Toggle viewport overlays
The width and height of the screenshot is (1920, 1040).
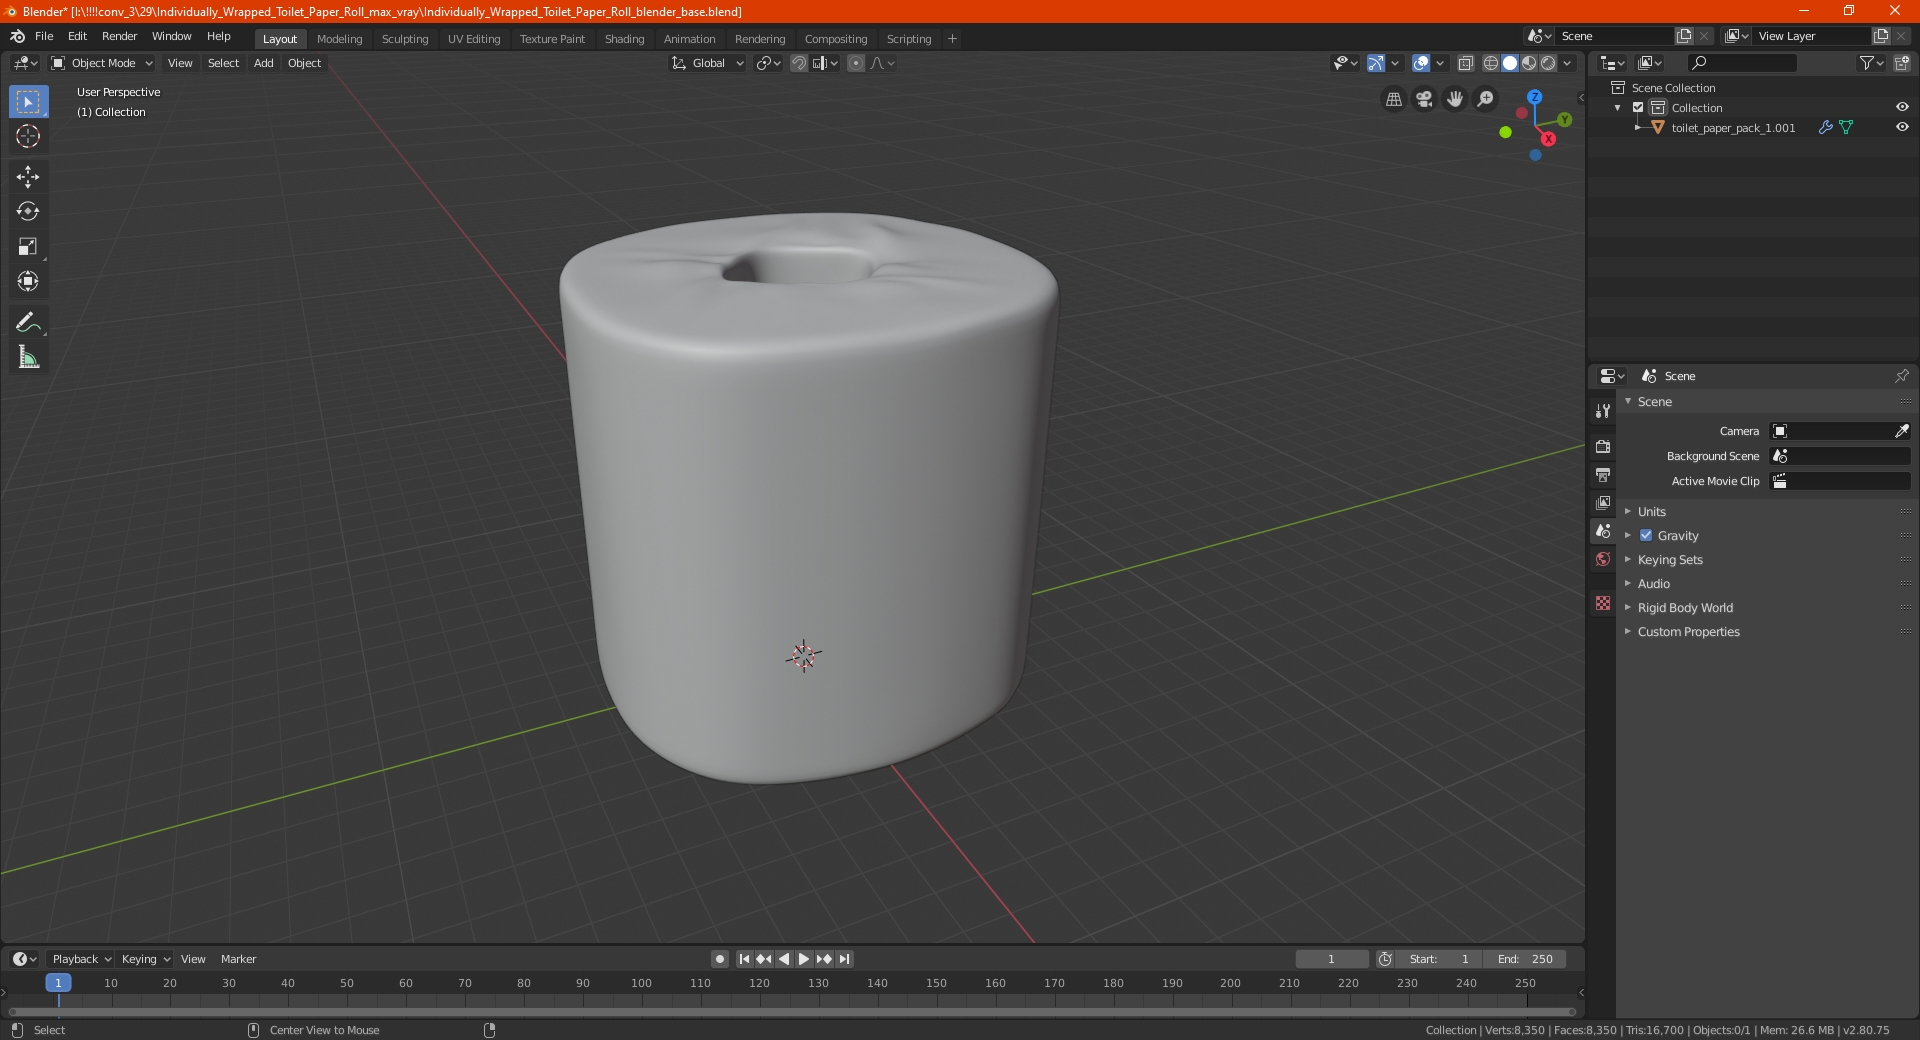(1421, 63)
